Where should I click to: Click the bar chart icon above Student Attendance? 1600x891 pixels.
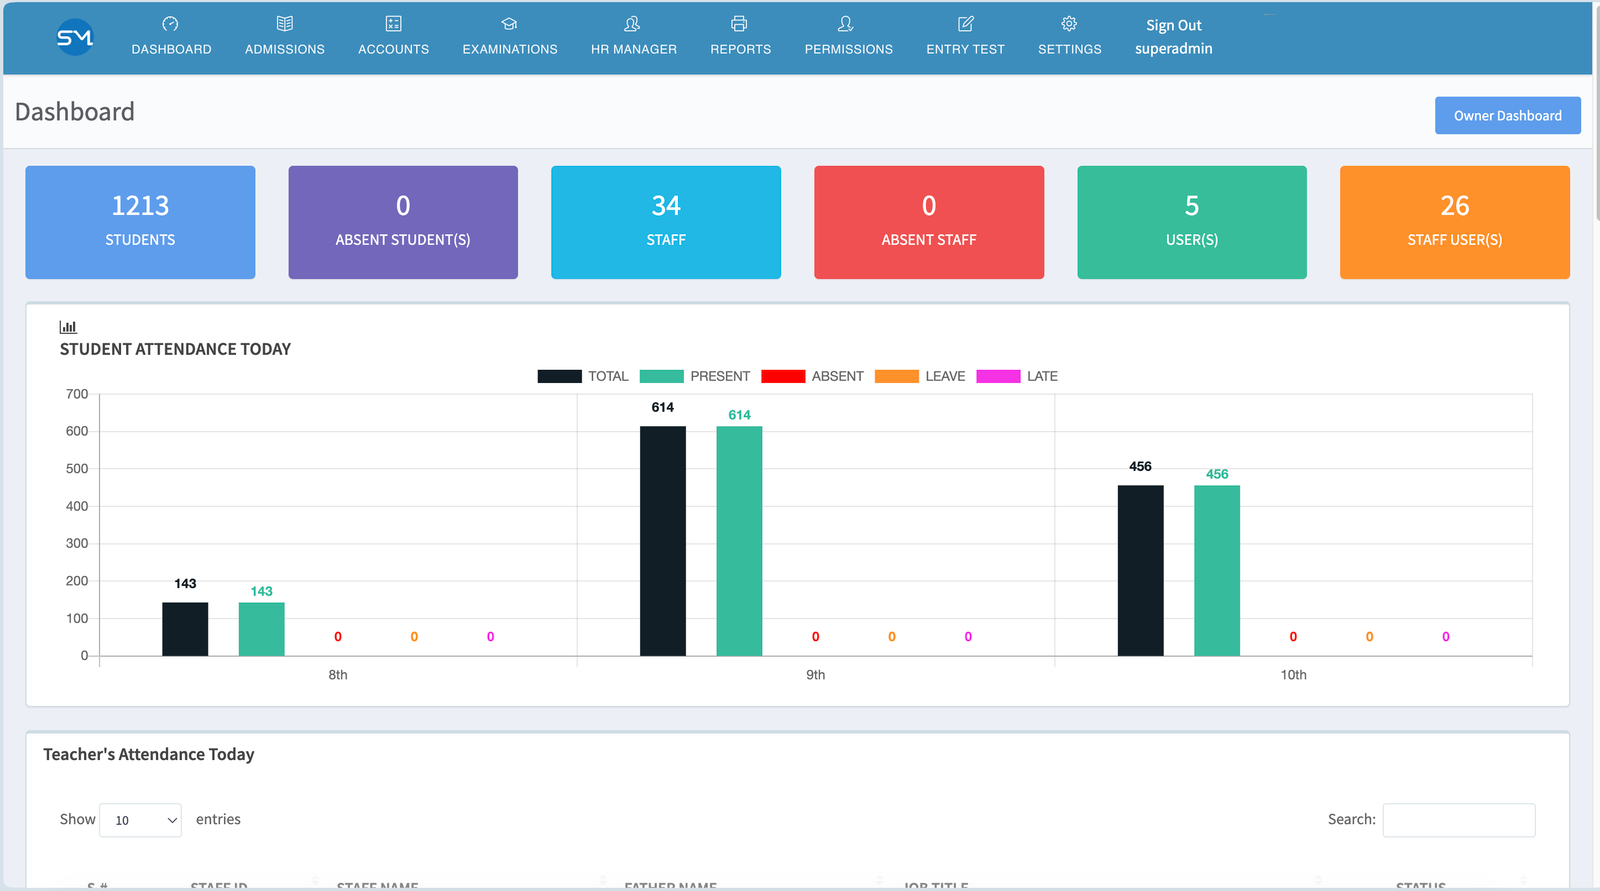point(68,327)
